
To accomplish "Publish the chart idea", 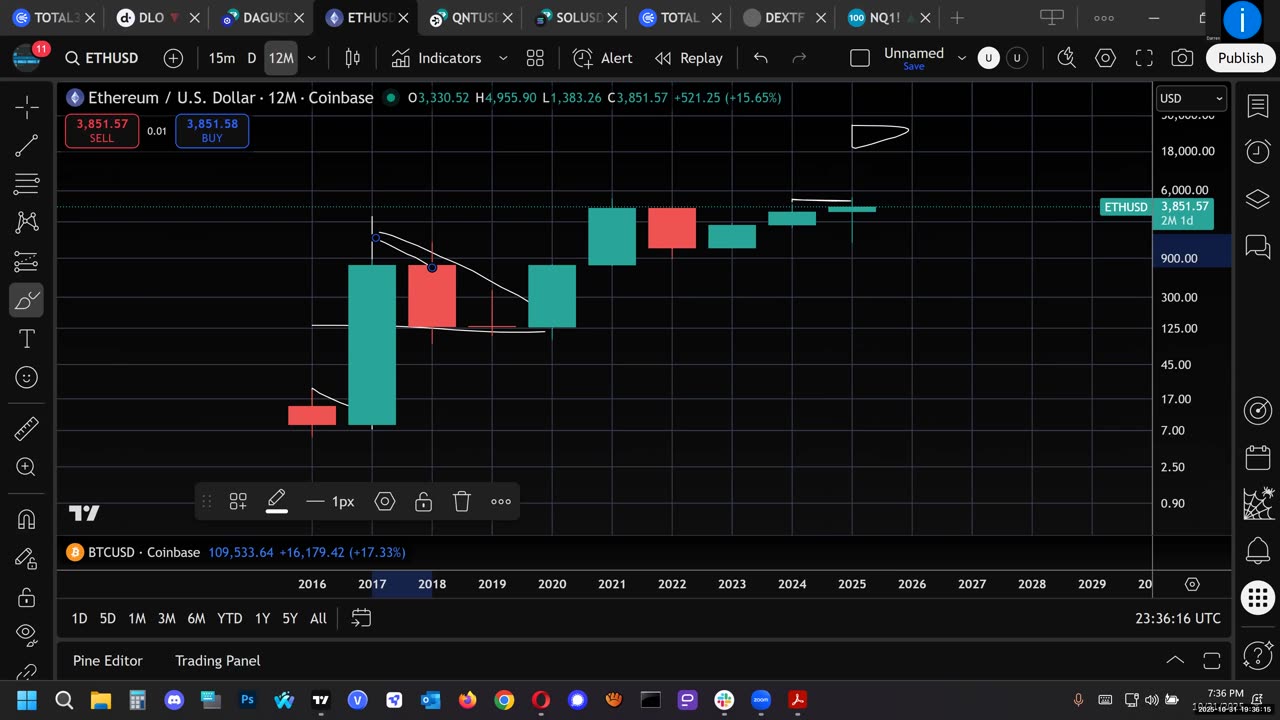I will tap(1240, 58).
